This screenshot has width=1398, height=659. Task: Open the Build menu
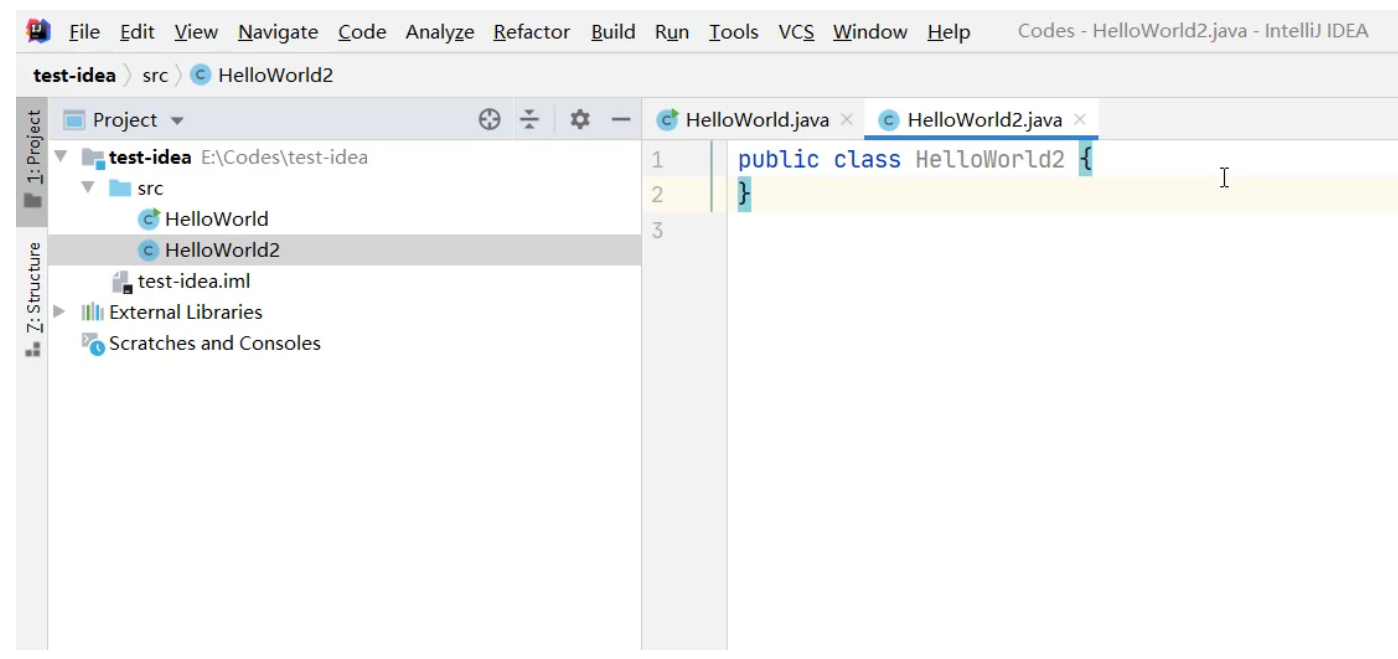point(613,32)
